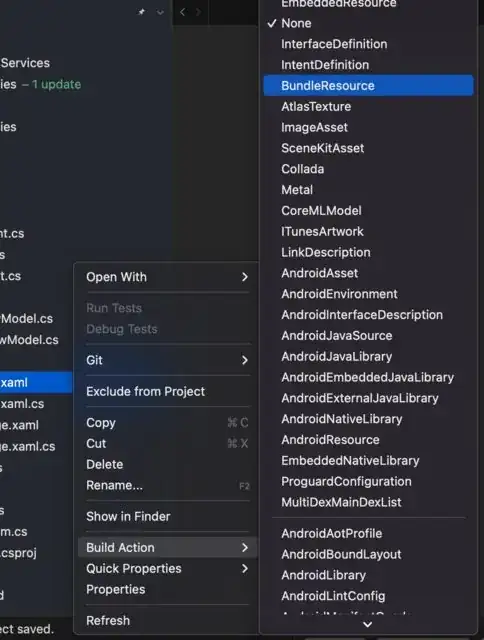Navigate forward with the right arrow
484x640 pixels.
198,12
